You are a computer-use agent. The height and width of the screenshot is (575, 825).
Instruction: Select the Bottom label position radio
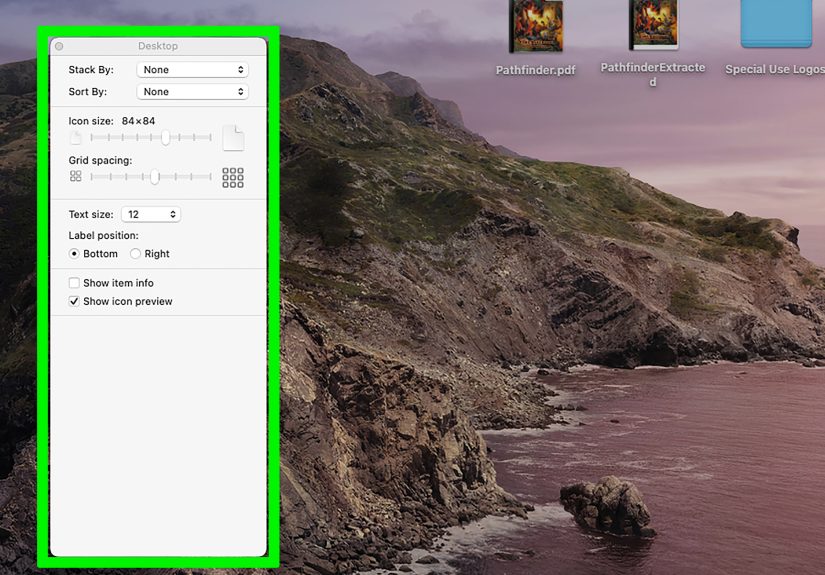[74, 254]
